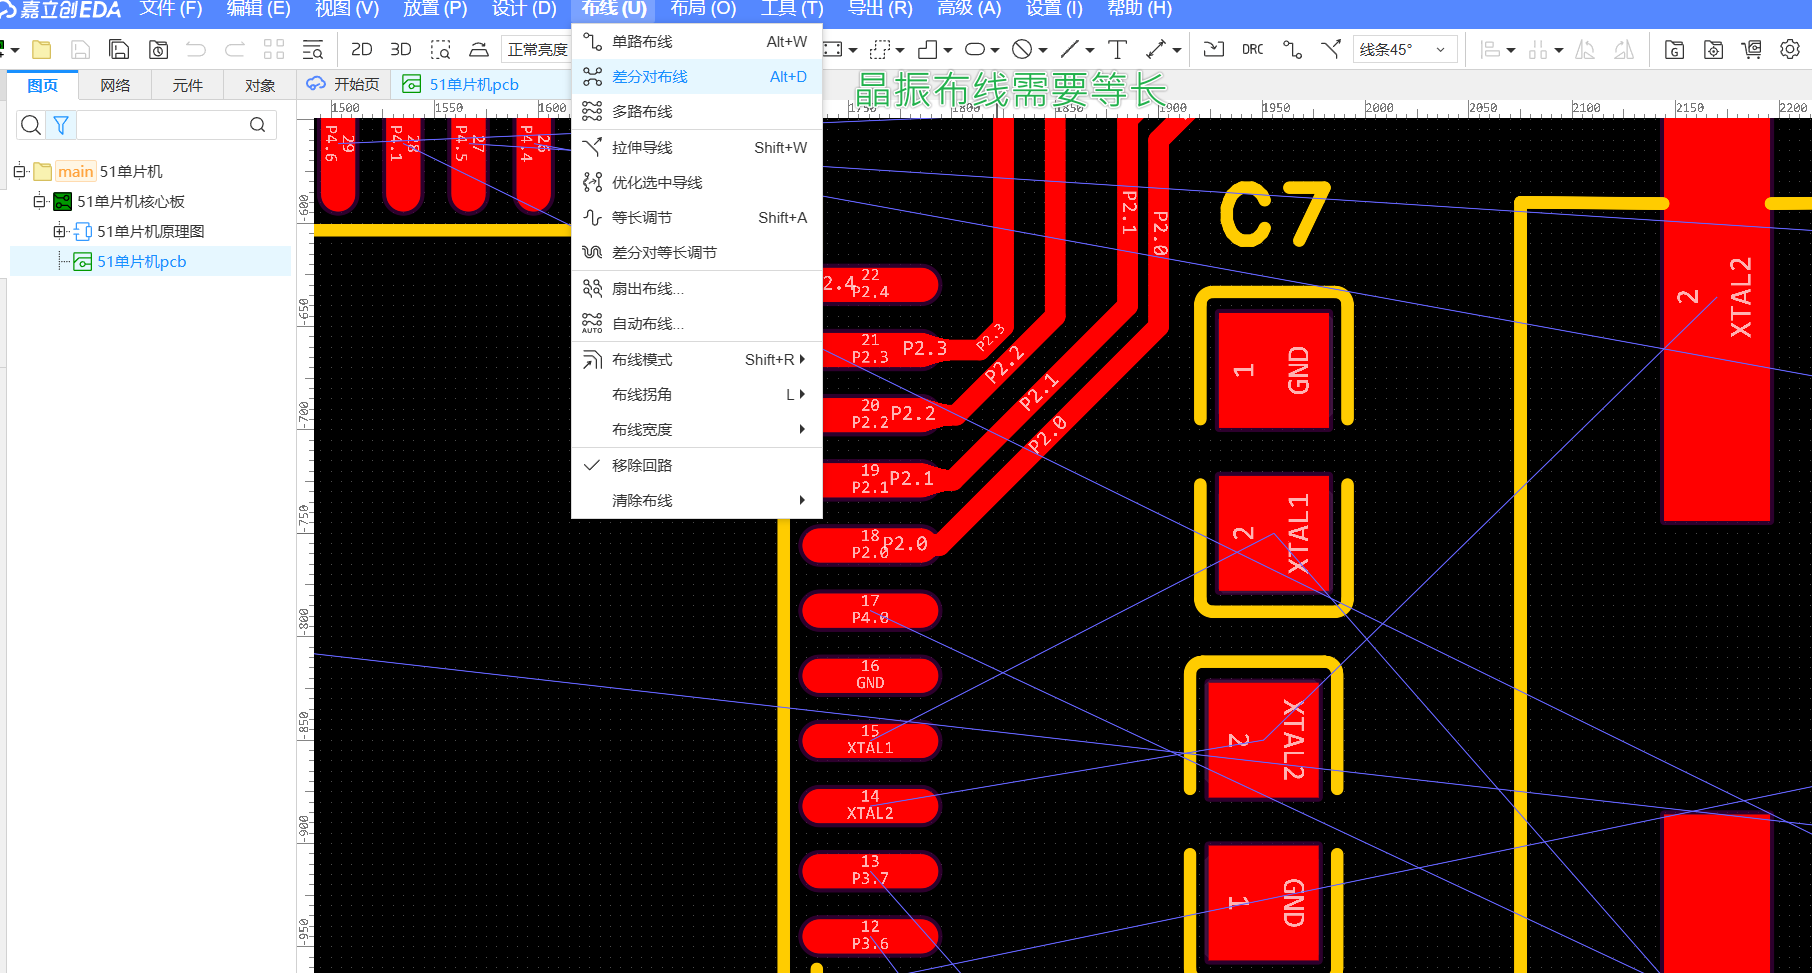The height and width of the screenshot is (973, 1812).
Task: Choose 拉伸导线 menu entry
Action: [x=697, y=148]
